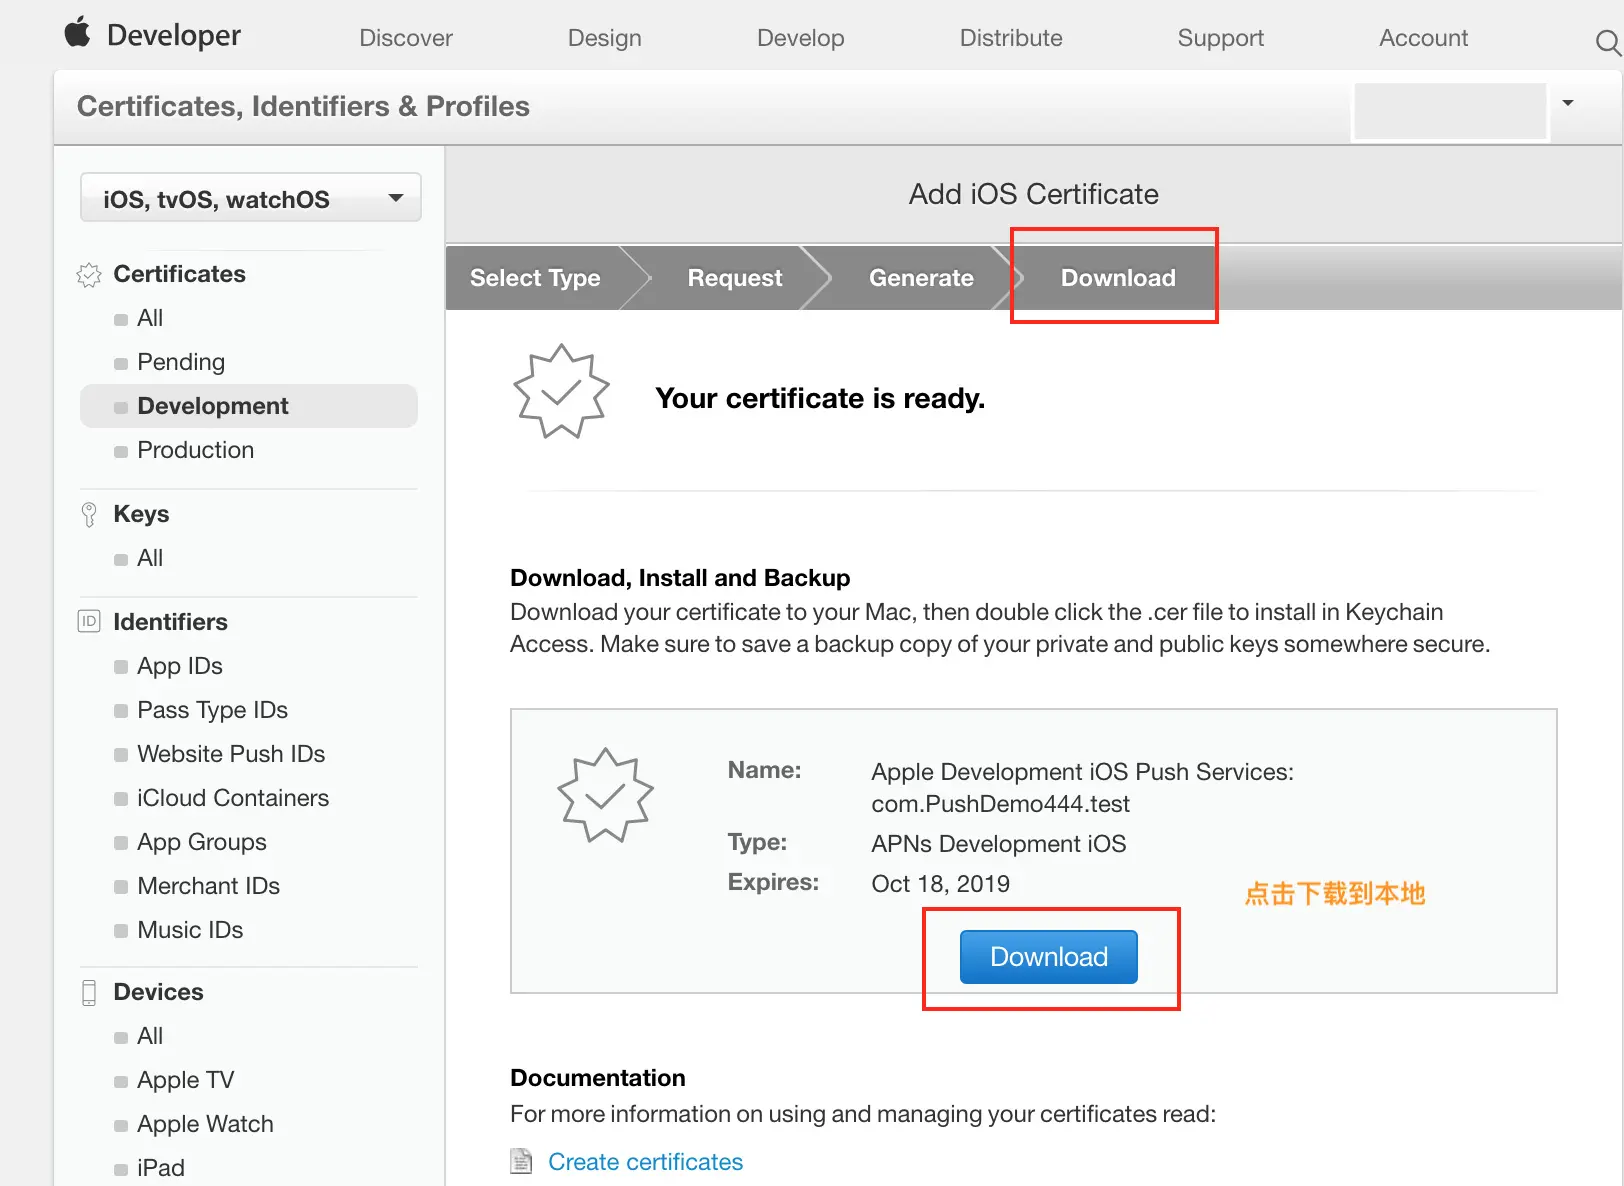Image resolution: width=1624 pixels, height=1186 pixels.
Task: Show Pending certificates
Action: coord(181,362)
